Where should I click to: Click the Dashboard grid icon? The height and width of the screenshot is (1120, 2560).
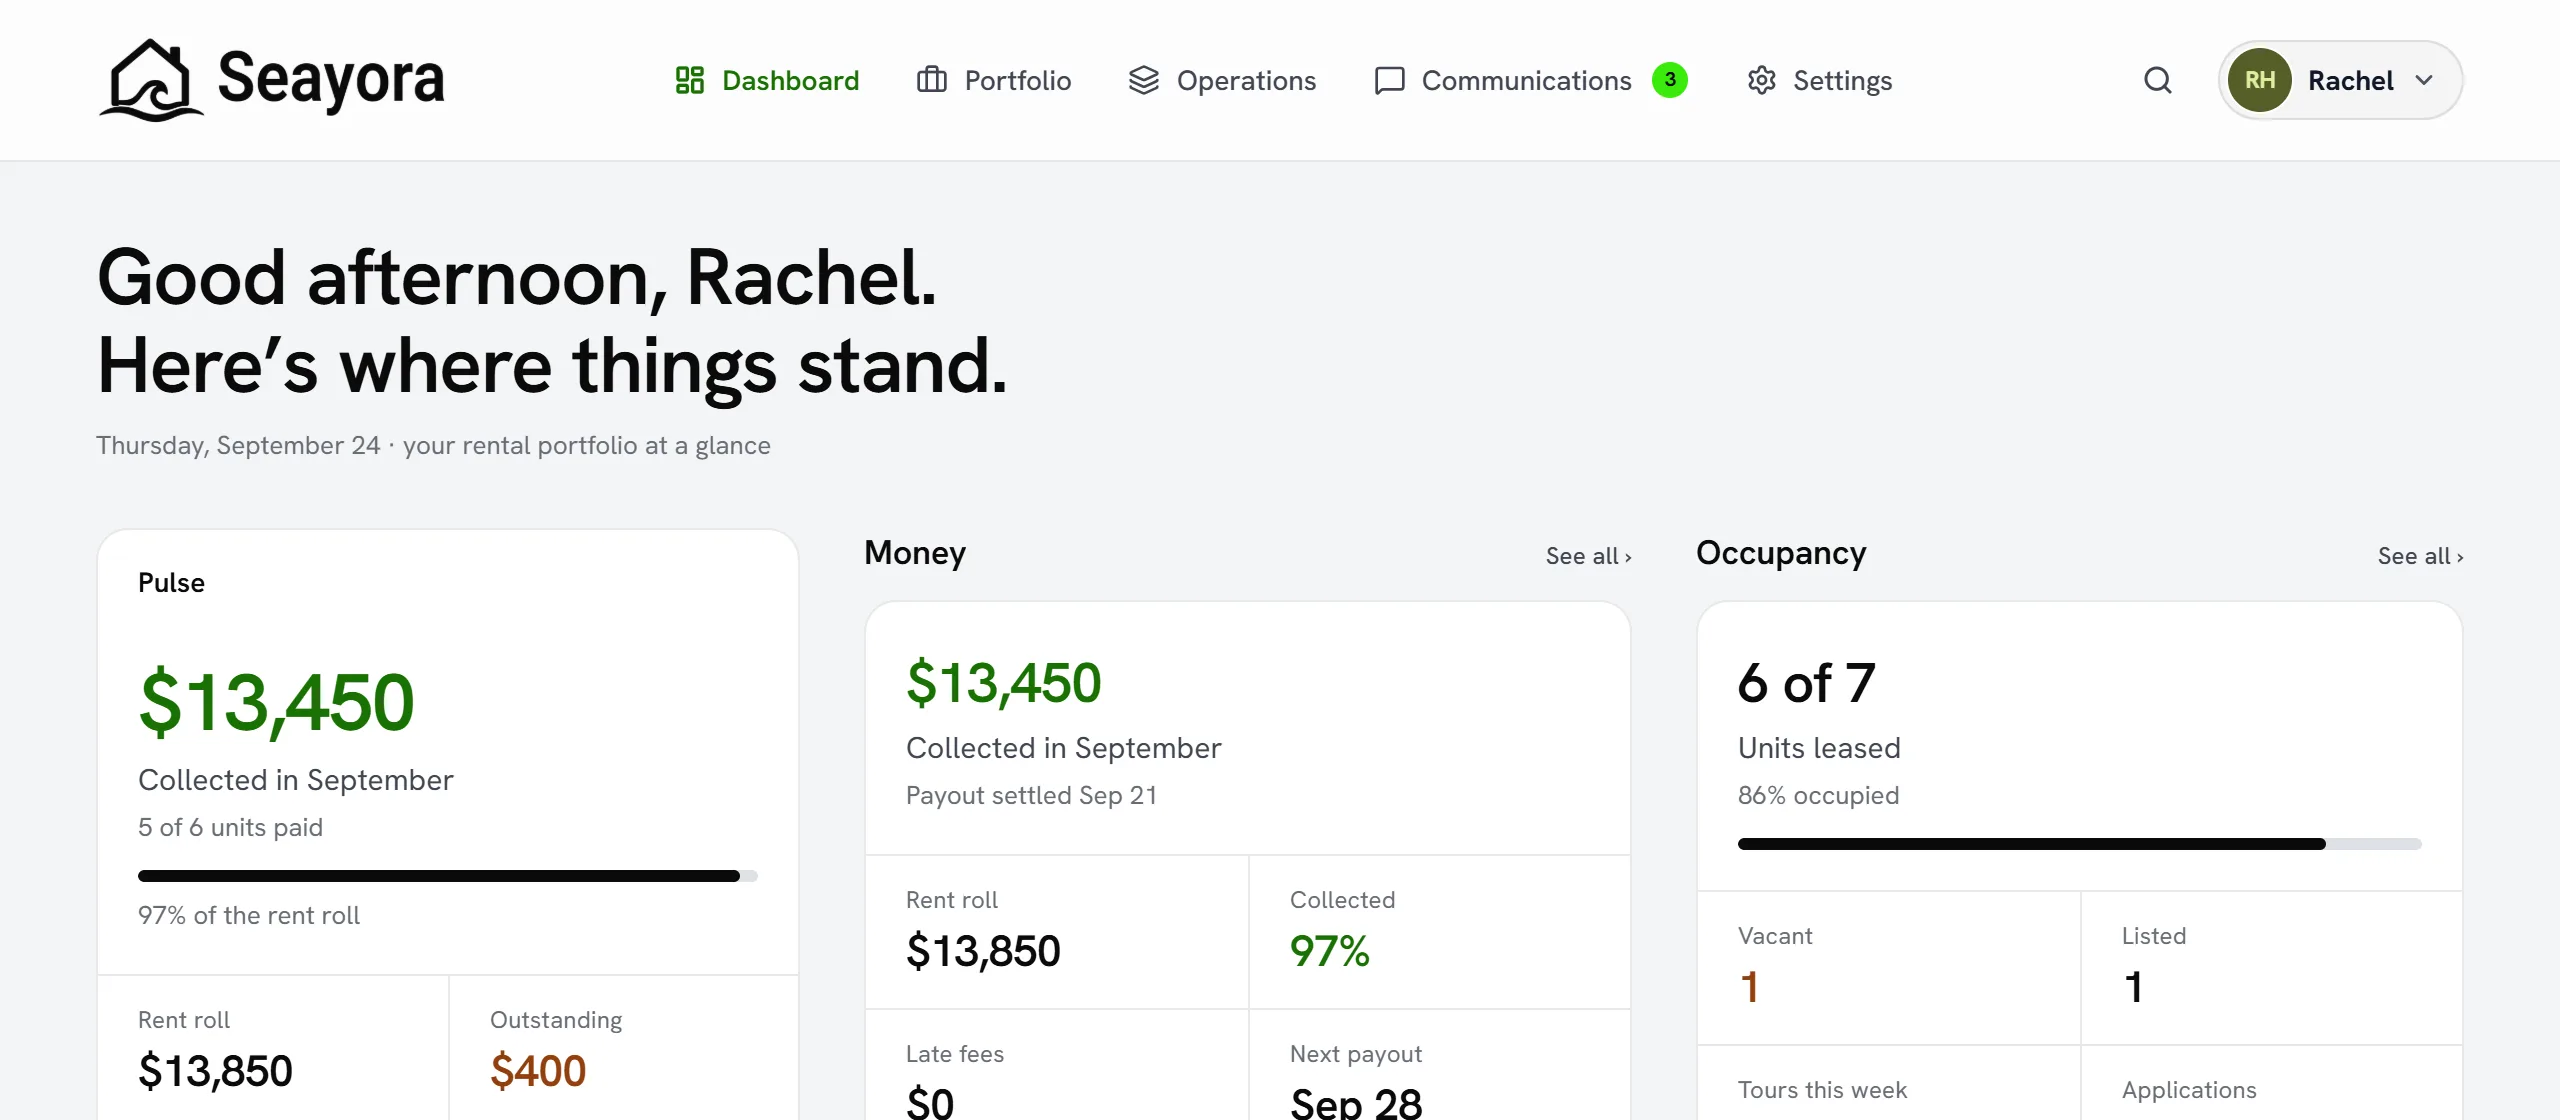(690, 80)
